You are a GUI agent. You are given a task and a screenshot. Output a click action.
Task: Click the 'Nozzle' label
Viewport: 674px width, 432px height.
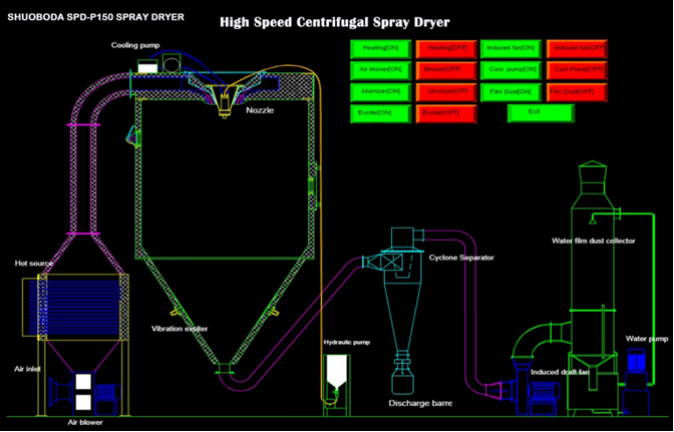click(x=260, y=110)
